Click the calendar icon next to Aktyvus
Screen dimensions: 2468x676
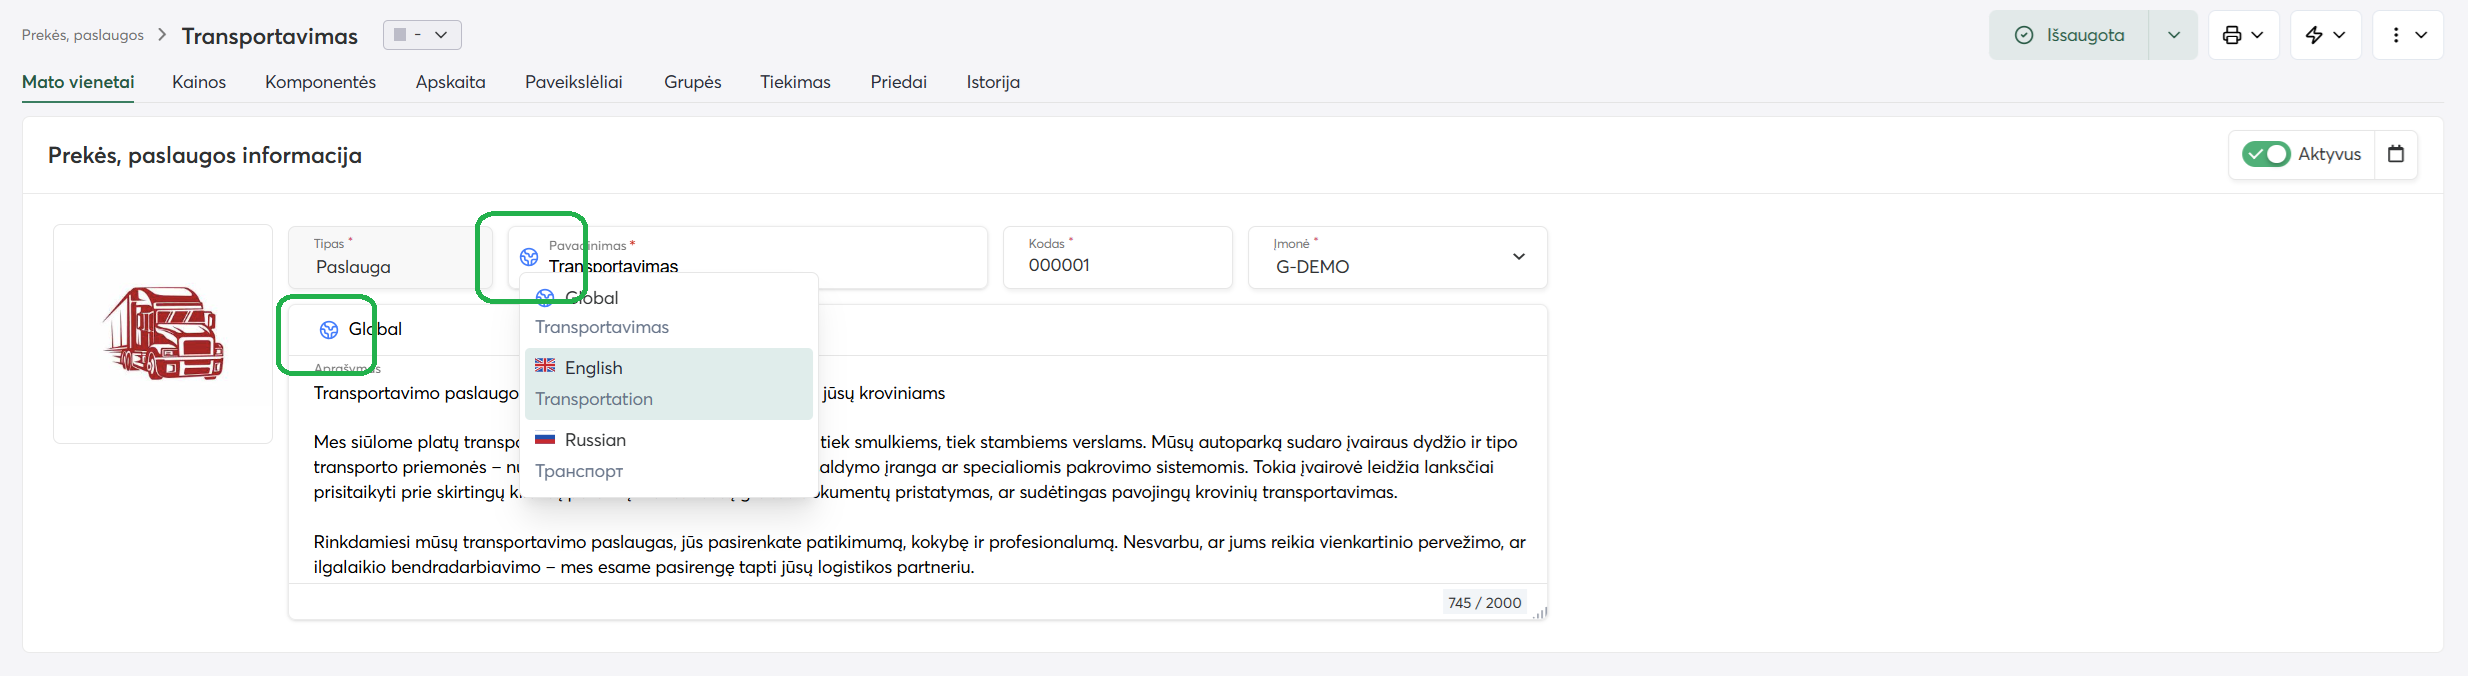coord(2396,154)
